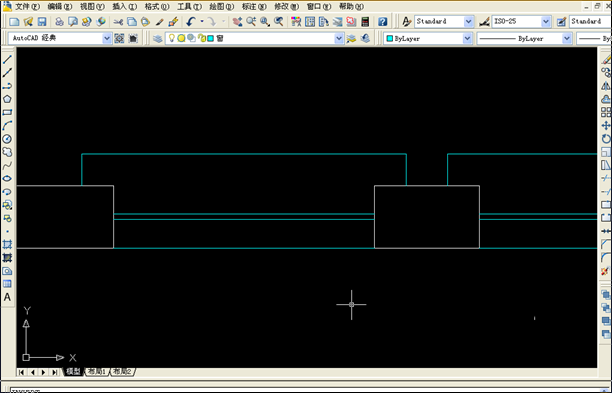Image resolution: width=612 pixels, height=393 pixels.
Task: Click the 模型 model tab
Action: [73, 372]
